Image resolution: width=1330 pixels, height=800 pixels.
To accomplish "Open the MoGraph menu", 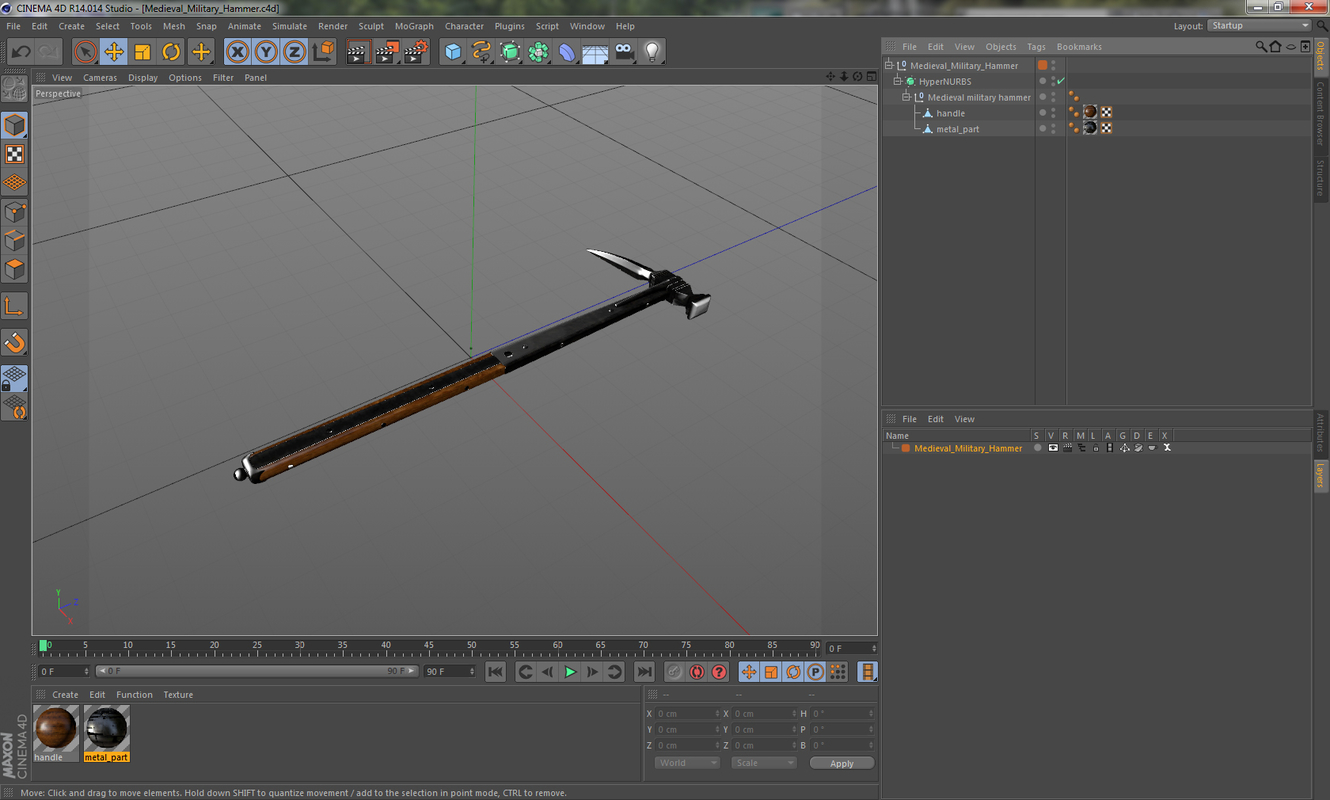I will pos(413,26).
